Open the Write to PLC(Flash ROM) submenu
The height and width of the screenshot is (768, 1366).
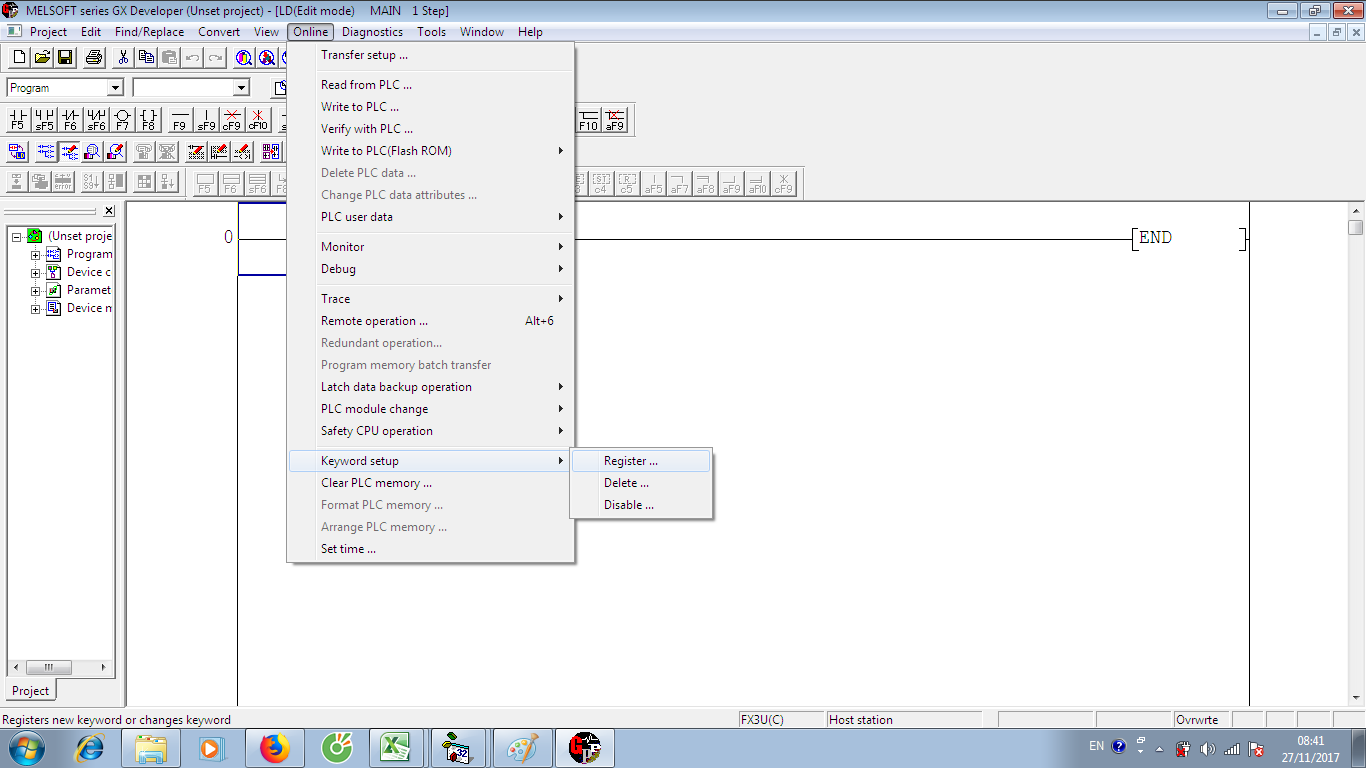click(x=430, y=151)
